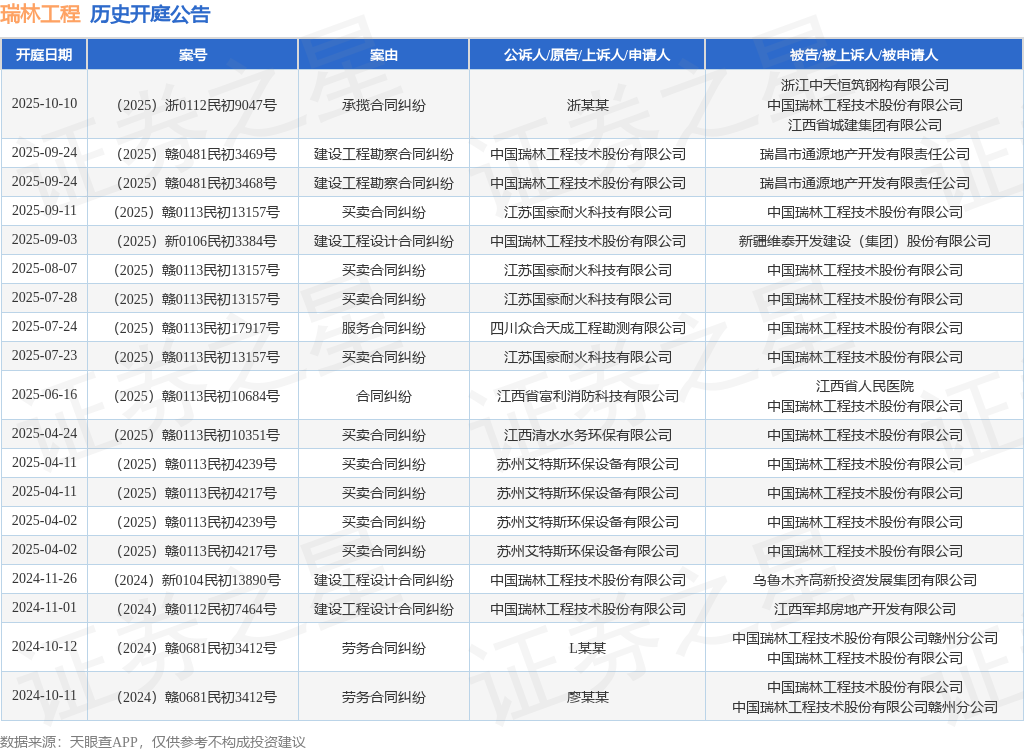
Task: Select date cell 2024-10-11
Action: [x=44, y=695]
